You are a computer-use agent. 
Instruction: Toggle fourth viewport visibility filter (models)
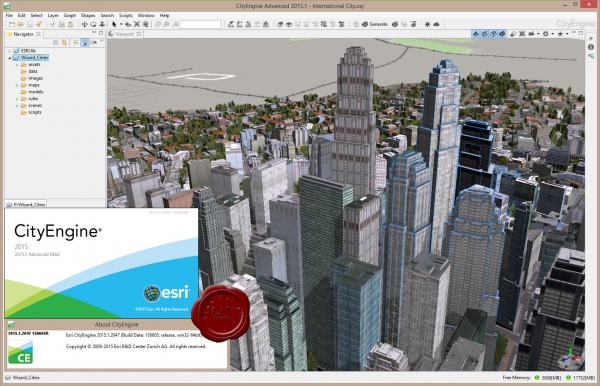pyautogui.click(x=502, y=34)
